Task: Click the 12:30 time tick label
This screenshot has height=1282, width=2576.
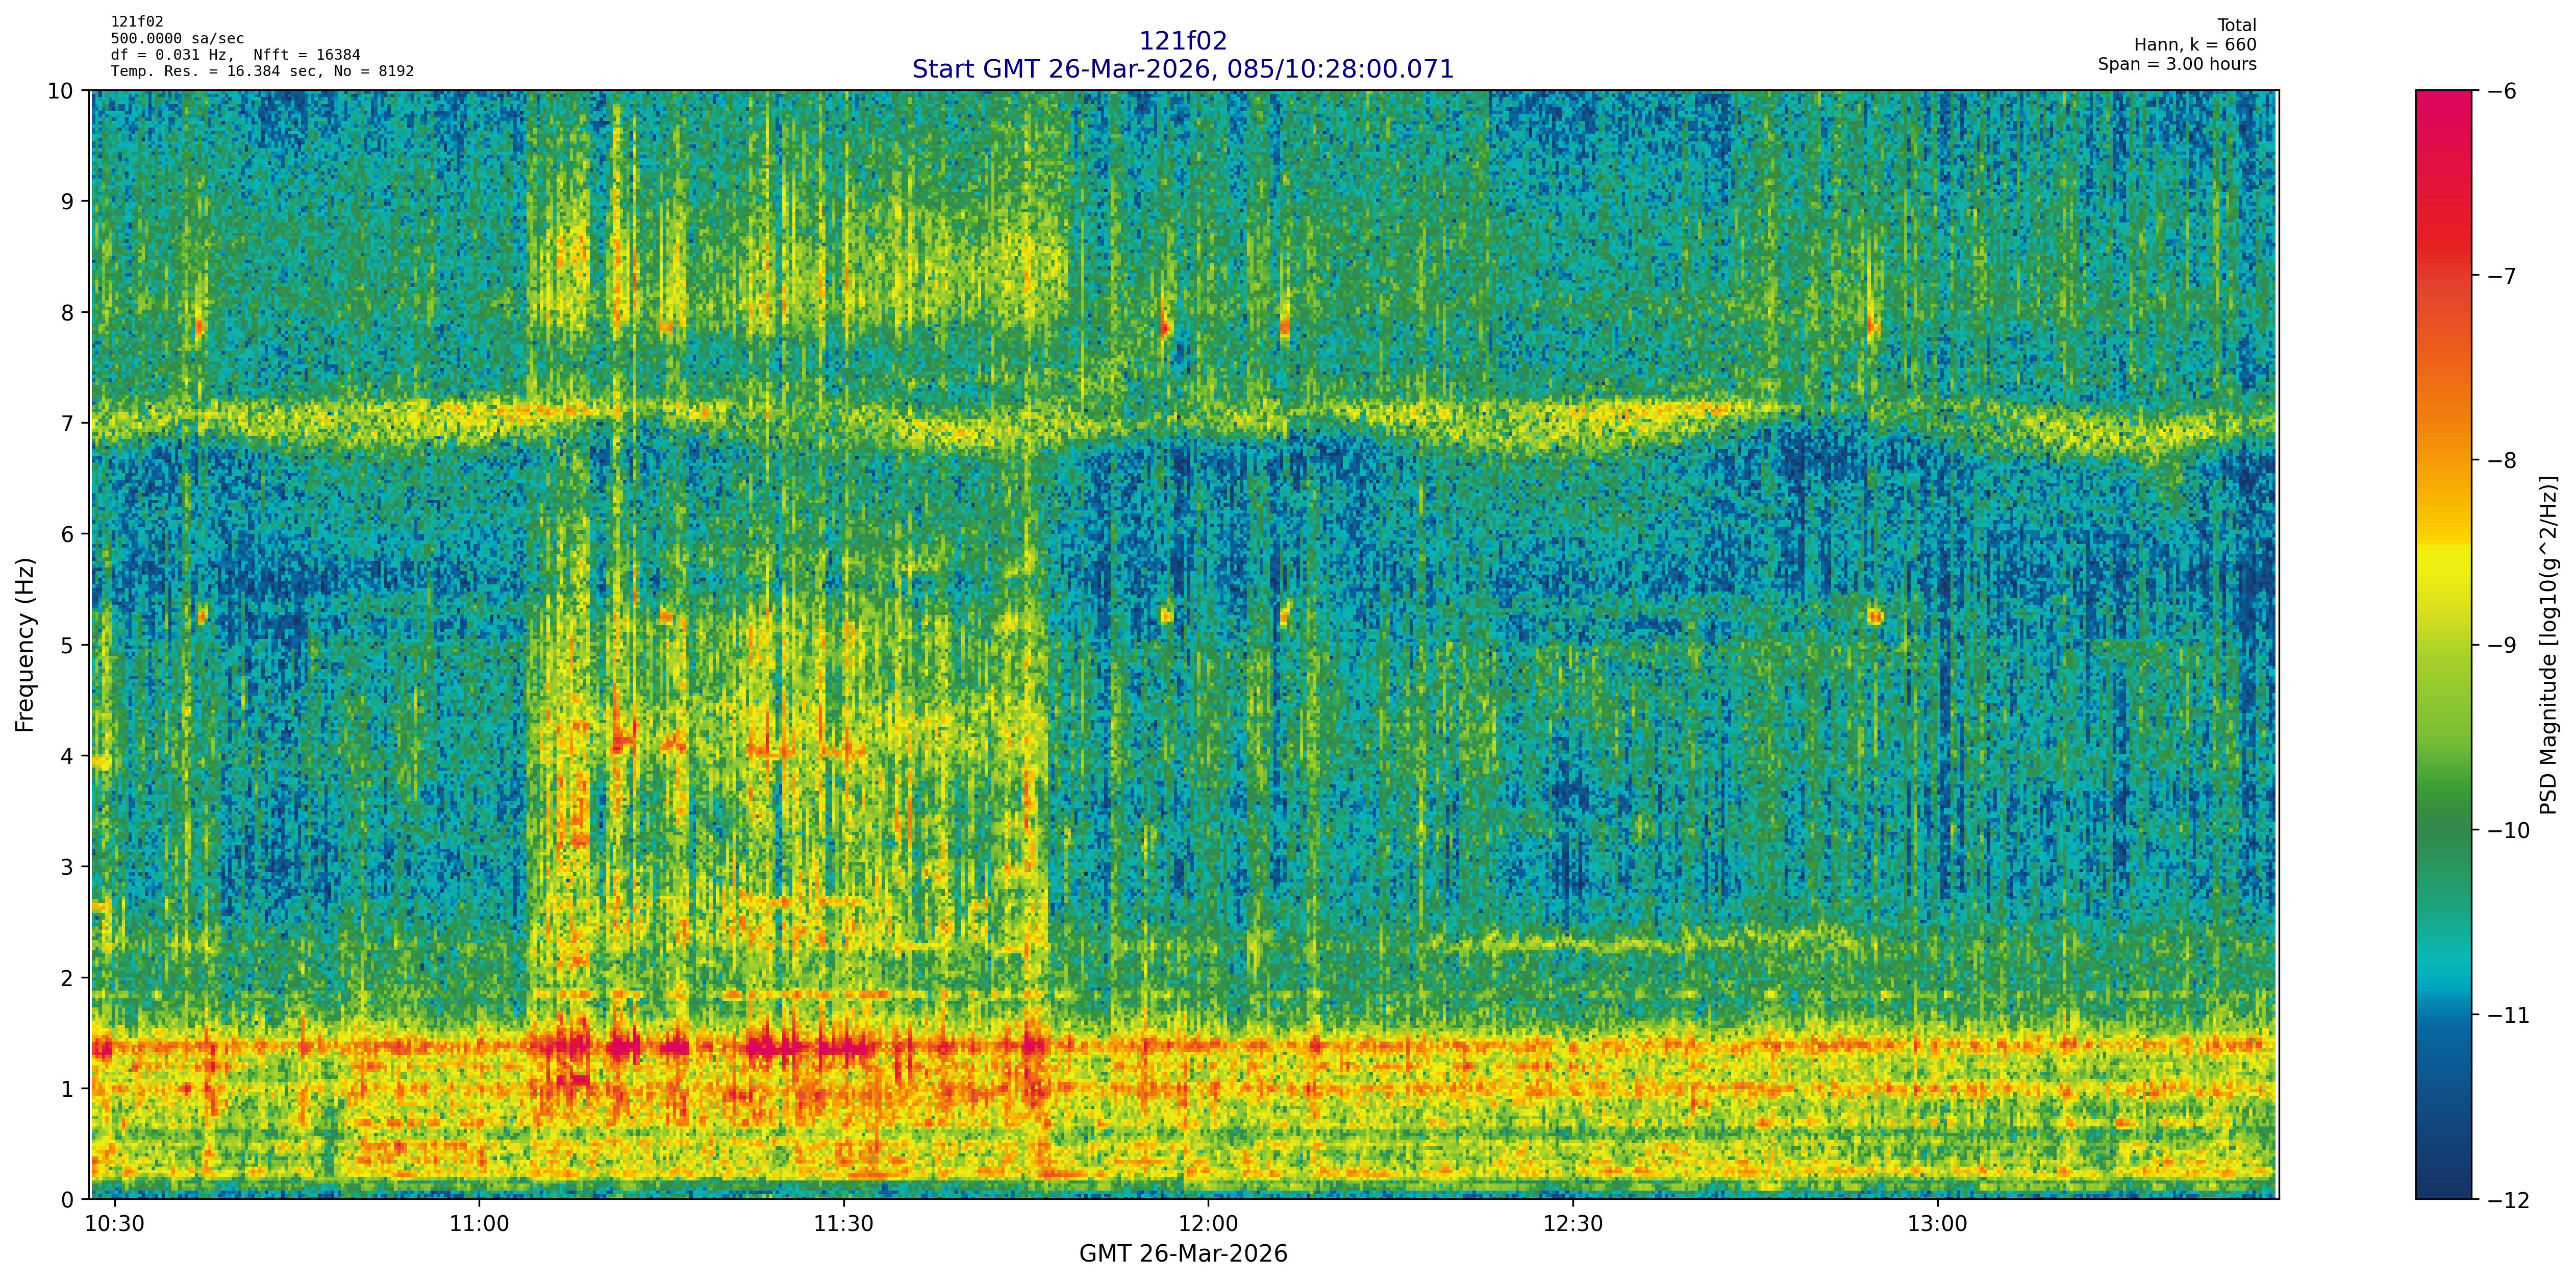Action: [x=1573, y=1224]
